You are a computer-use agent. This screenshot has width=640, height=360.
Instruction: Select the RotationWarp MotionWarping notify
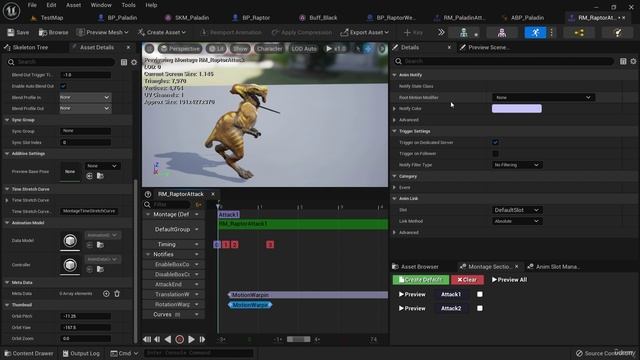point(250,305)
